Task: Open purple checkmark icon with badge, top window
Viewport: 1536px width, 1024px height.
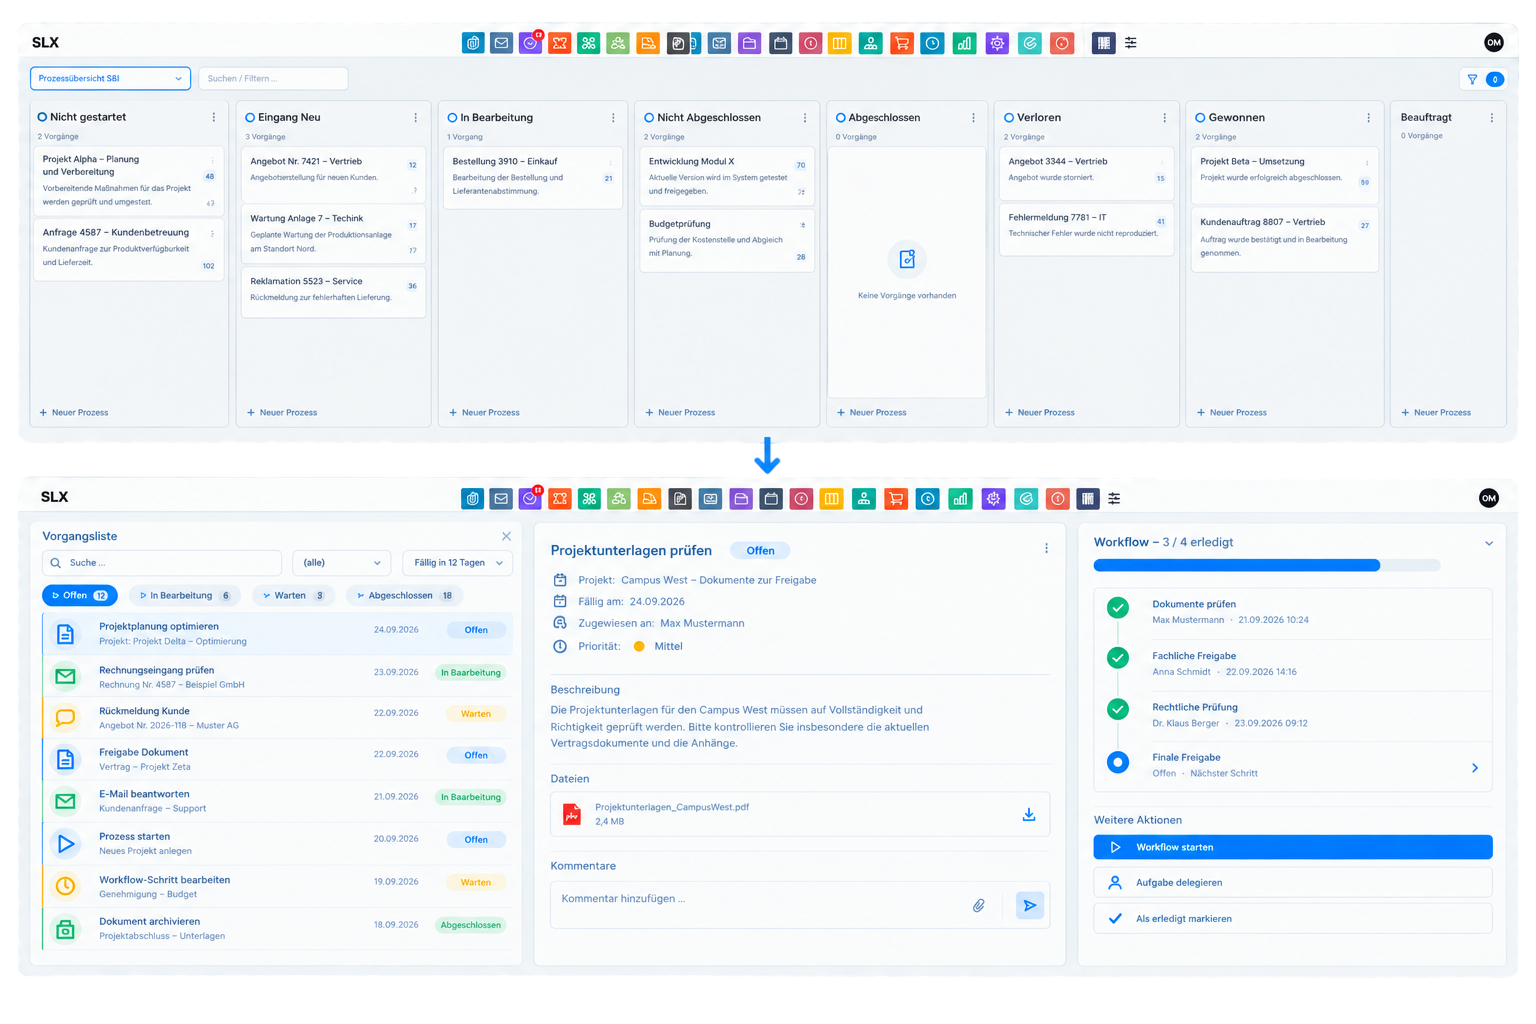Action: tap(531, 43)
